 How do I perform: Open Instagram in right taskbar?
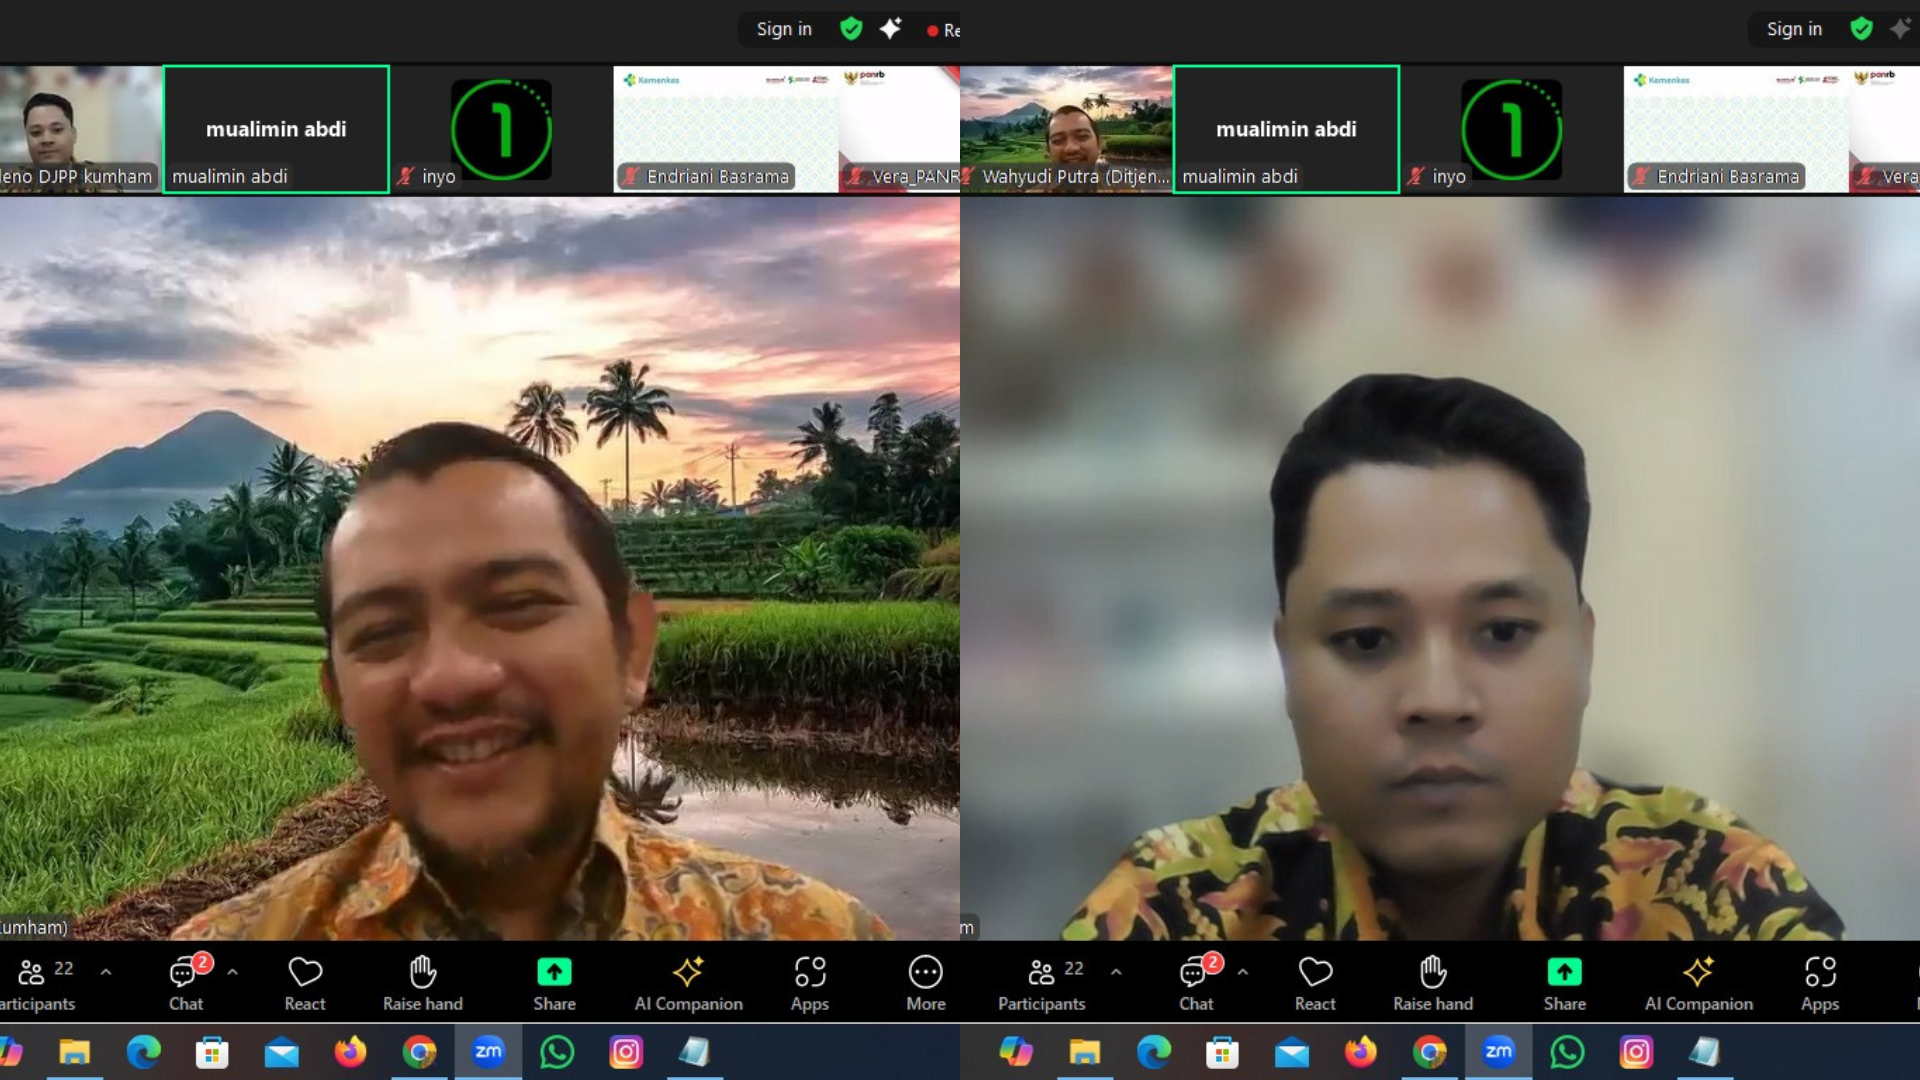1636,1052
